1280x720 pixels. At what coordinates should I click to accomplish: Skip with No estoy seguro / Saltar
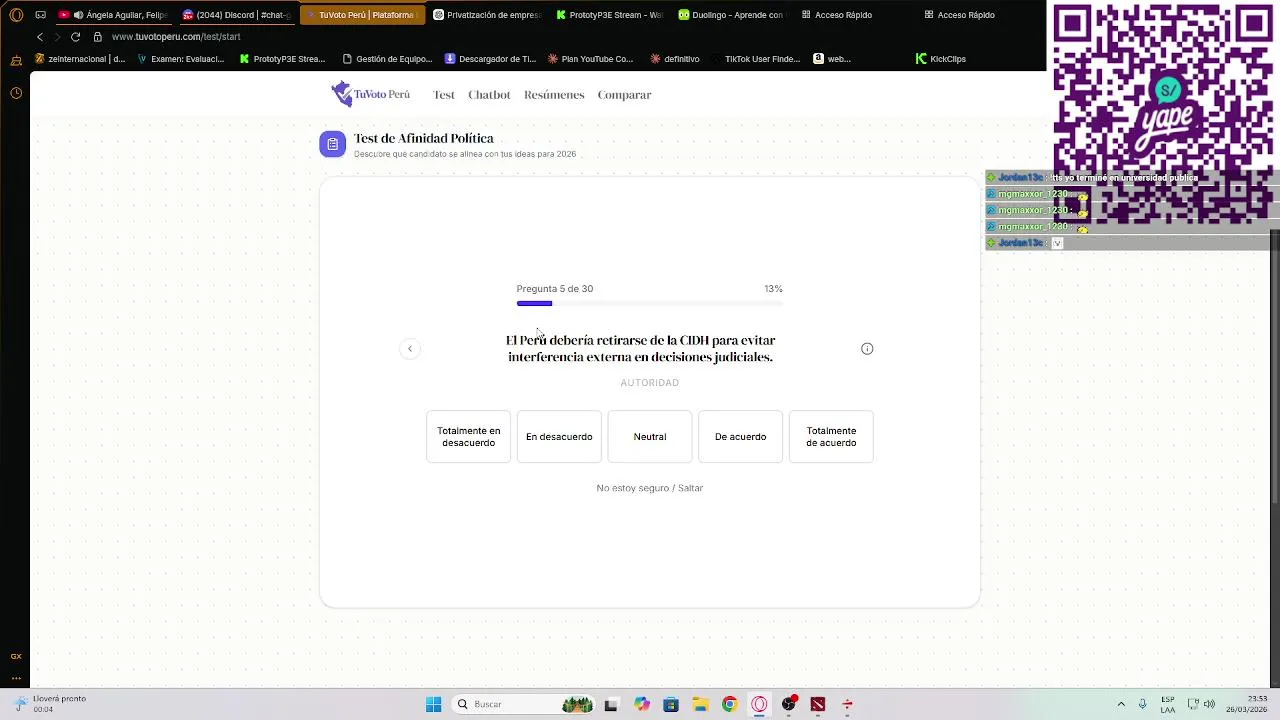pyautogui.click(x=650, y=488)
